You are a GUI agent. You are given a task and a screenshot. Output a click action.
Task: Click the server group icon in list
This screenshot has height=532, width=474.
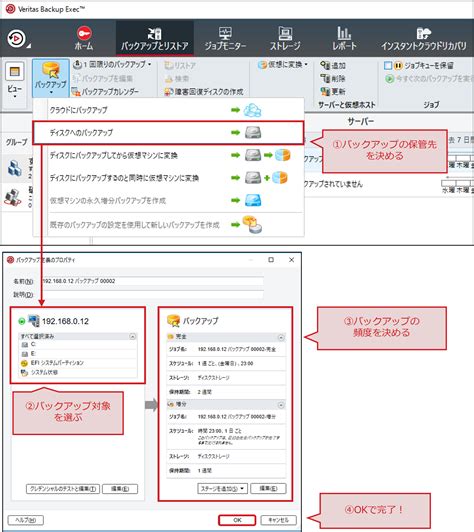[x=15, y=168]
